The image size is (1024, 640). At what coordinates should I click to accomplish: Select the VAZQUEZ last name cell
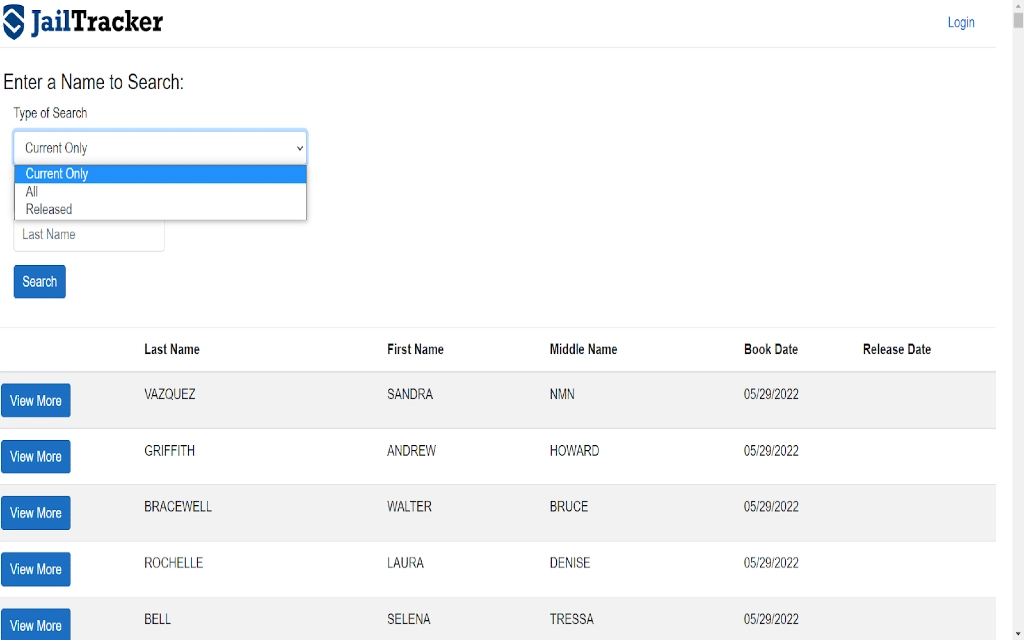click(x=170, y=394)
